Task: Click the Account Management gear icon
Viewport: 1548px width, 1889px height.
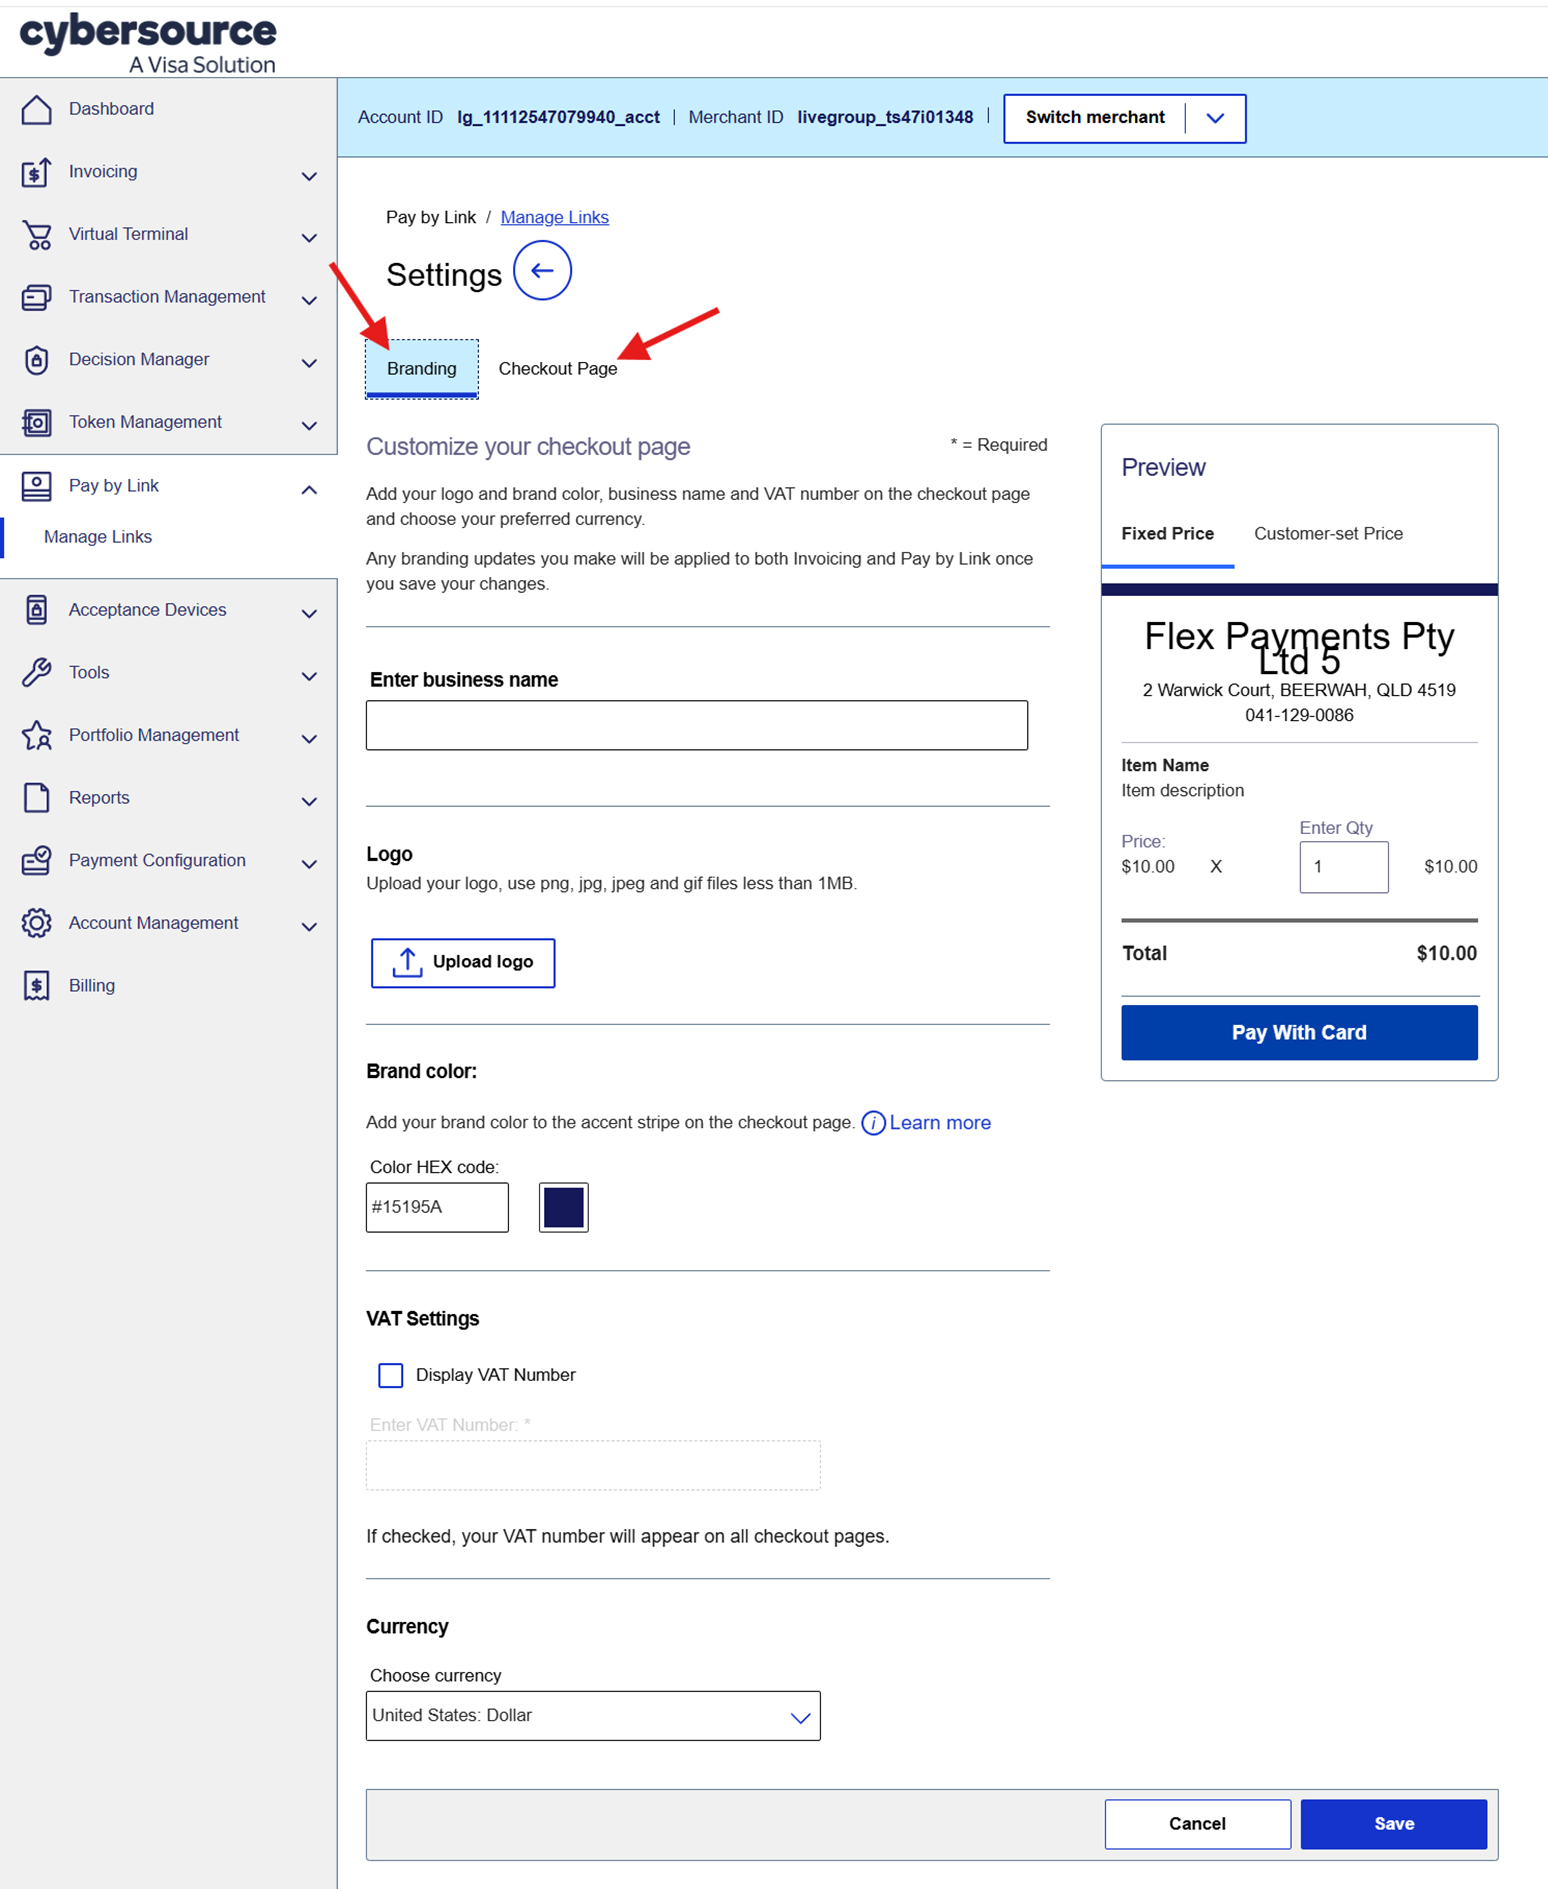Action: [37, 923]
